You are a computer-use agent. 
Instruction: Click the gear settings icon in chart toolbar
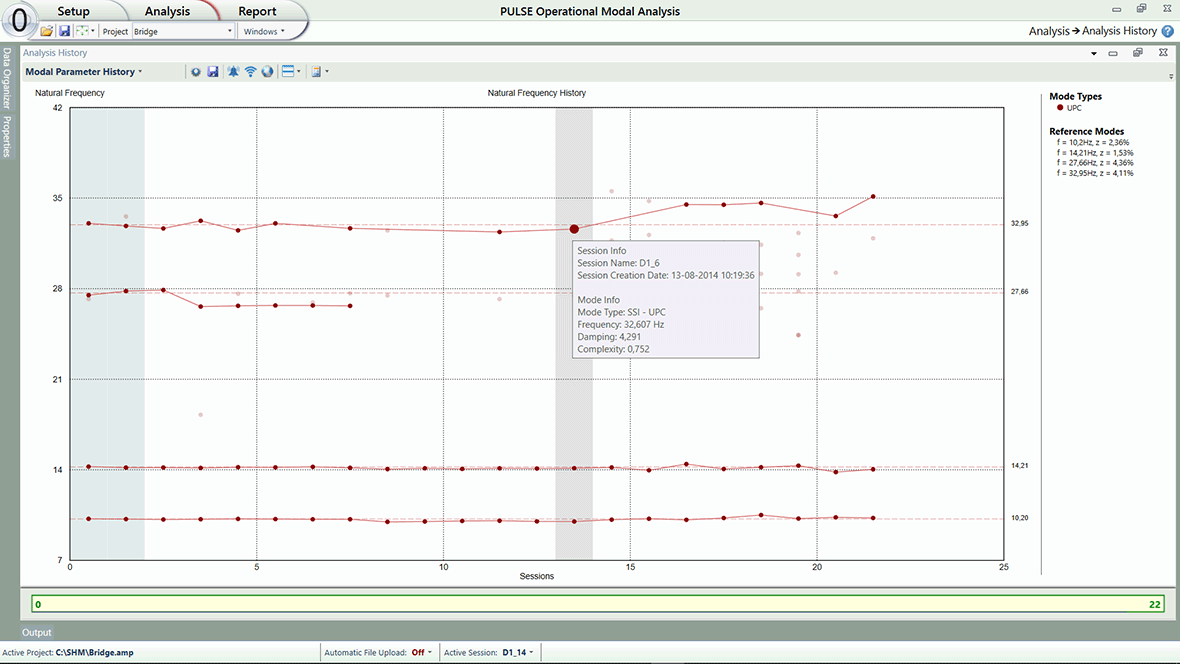(196, 72)
